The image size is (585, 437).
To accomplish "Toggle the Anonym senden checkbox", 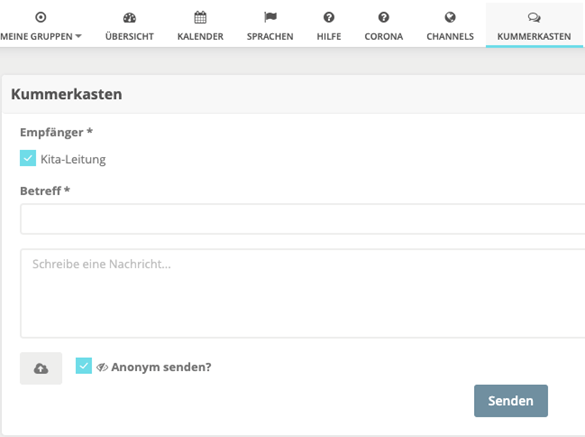I will click(x=84, y=366).
